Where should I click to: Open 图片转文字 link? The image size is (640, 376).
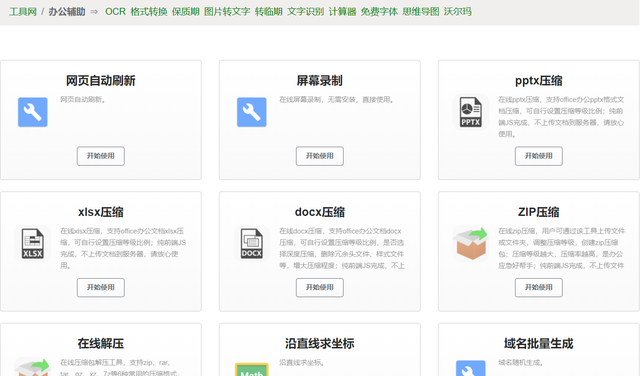tap(227, 11)
